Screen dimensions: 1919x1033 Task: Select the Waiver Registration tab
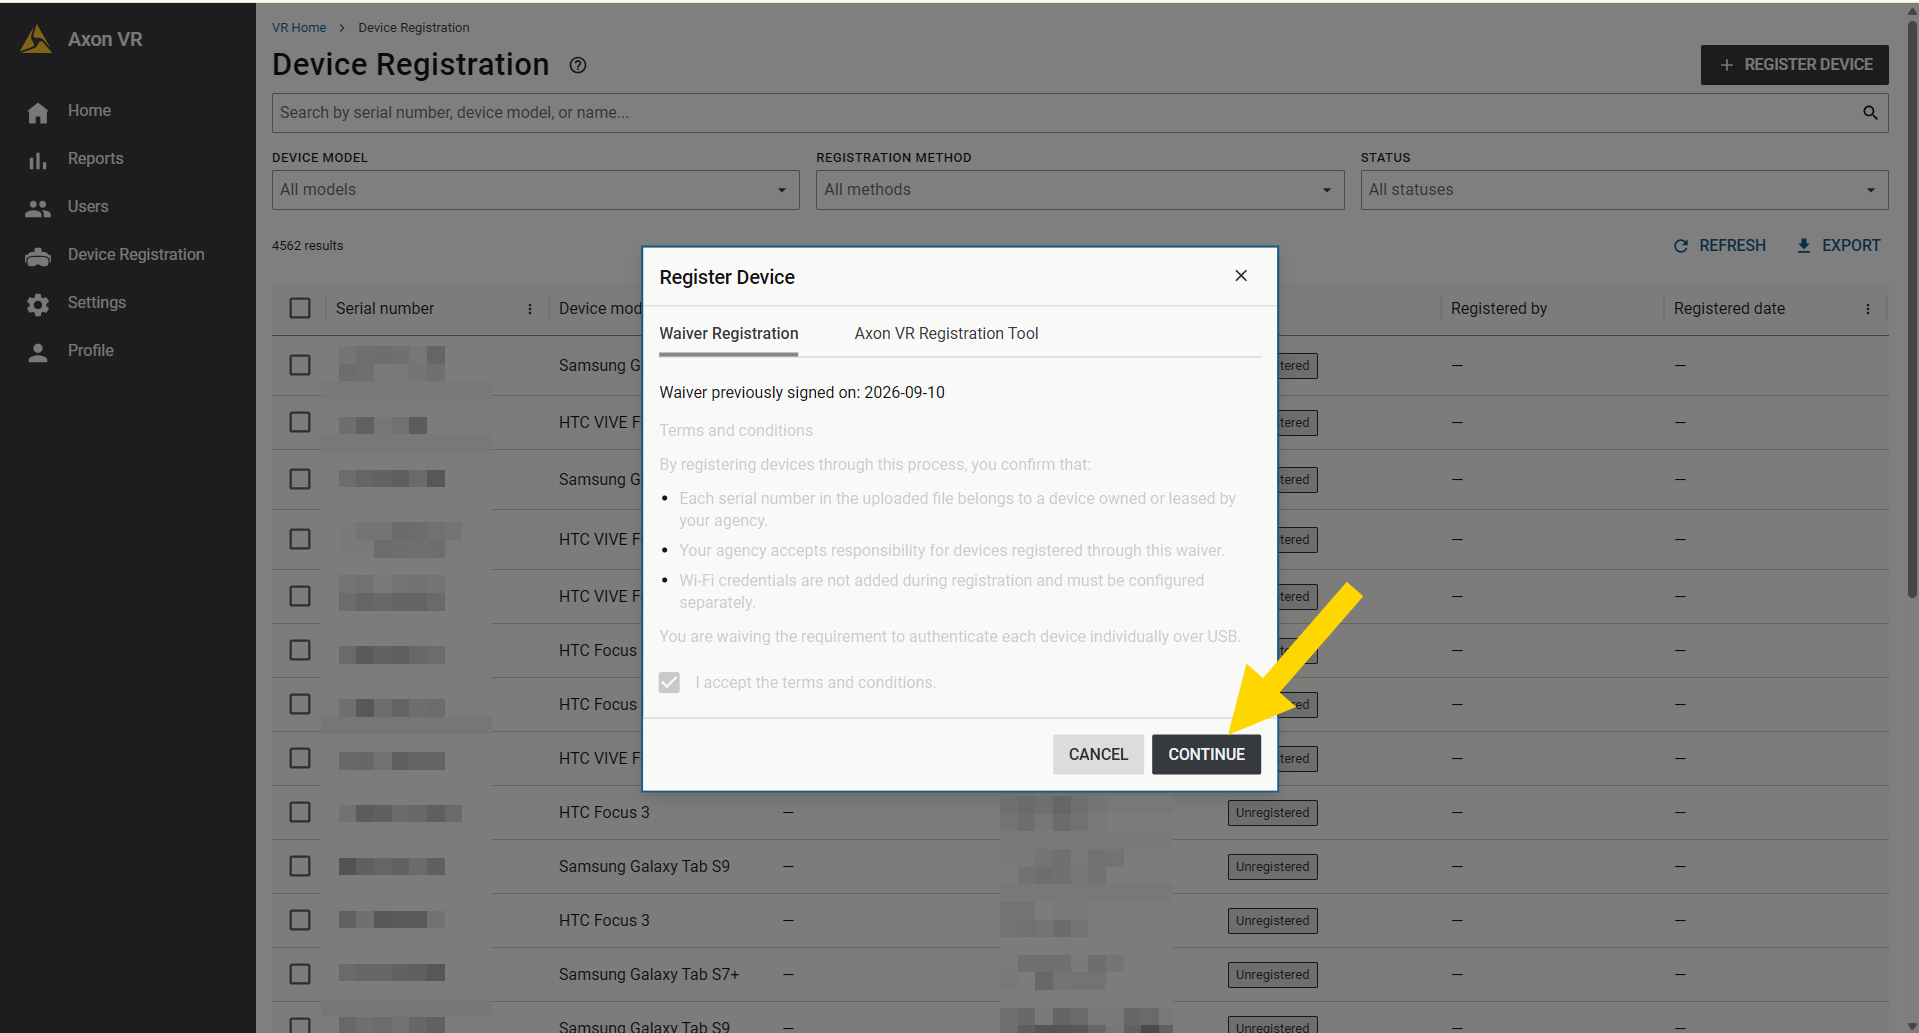729,334
